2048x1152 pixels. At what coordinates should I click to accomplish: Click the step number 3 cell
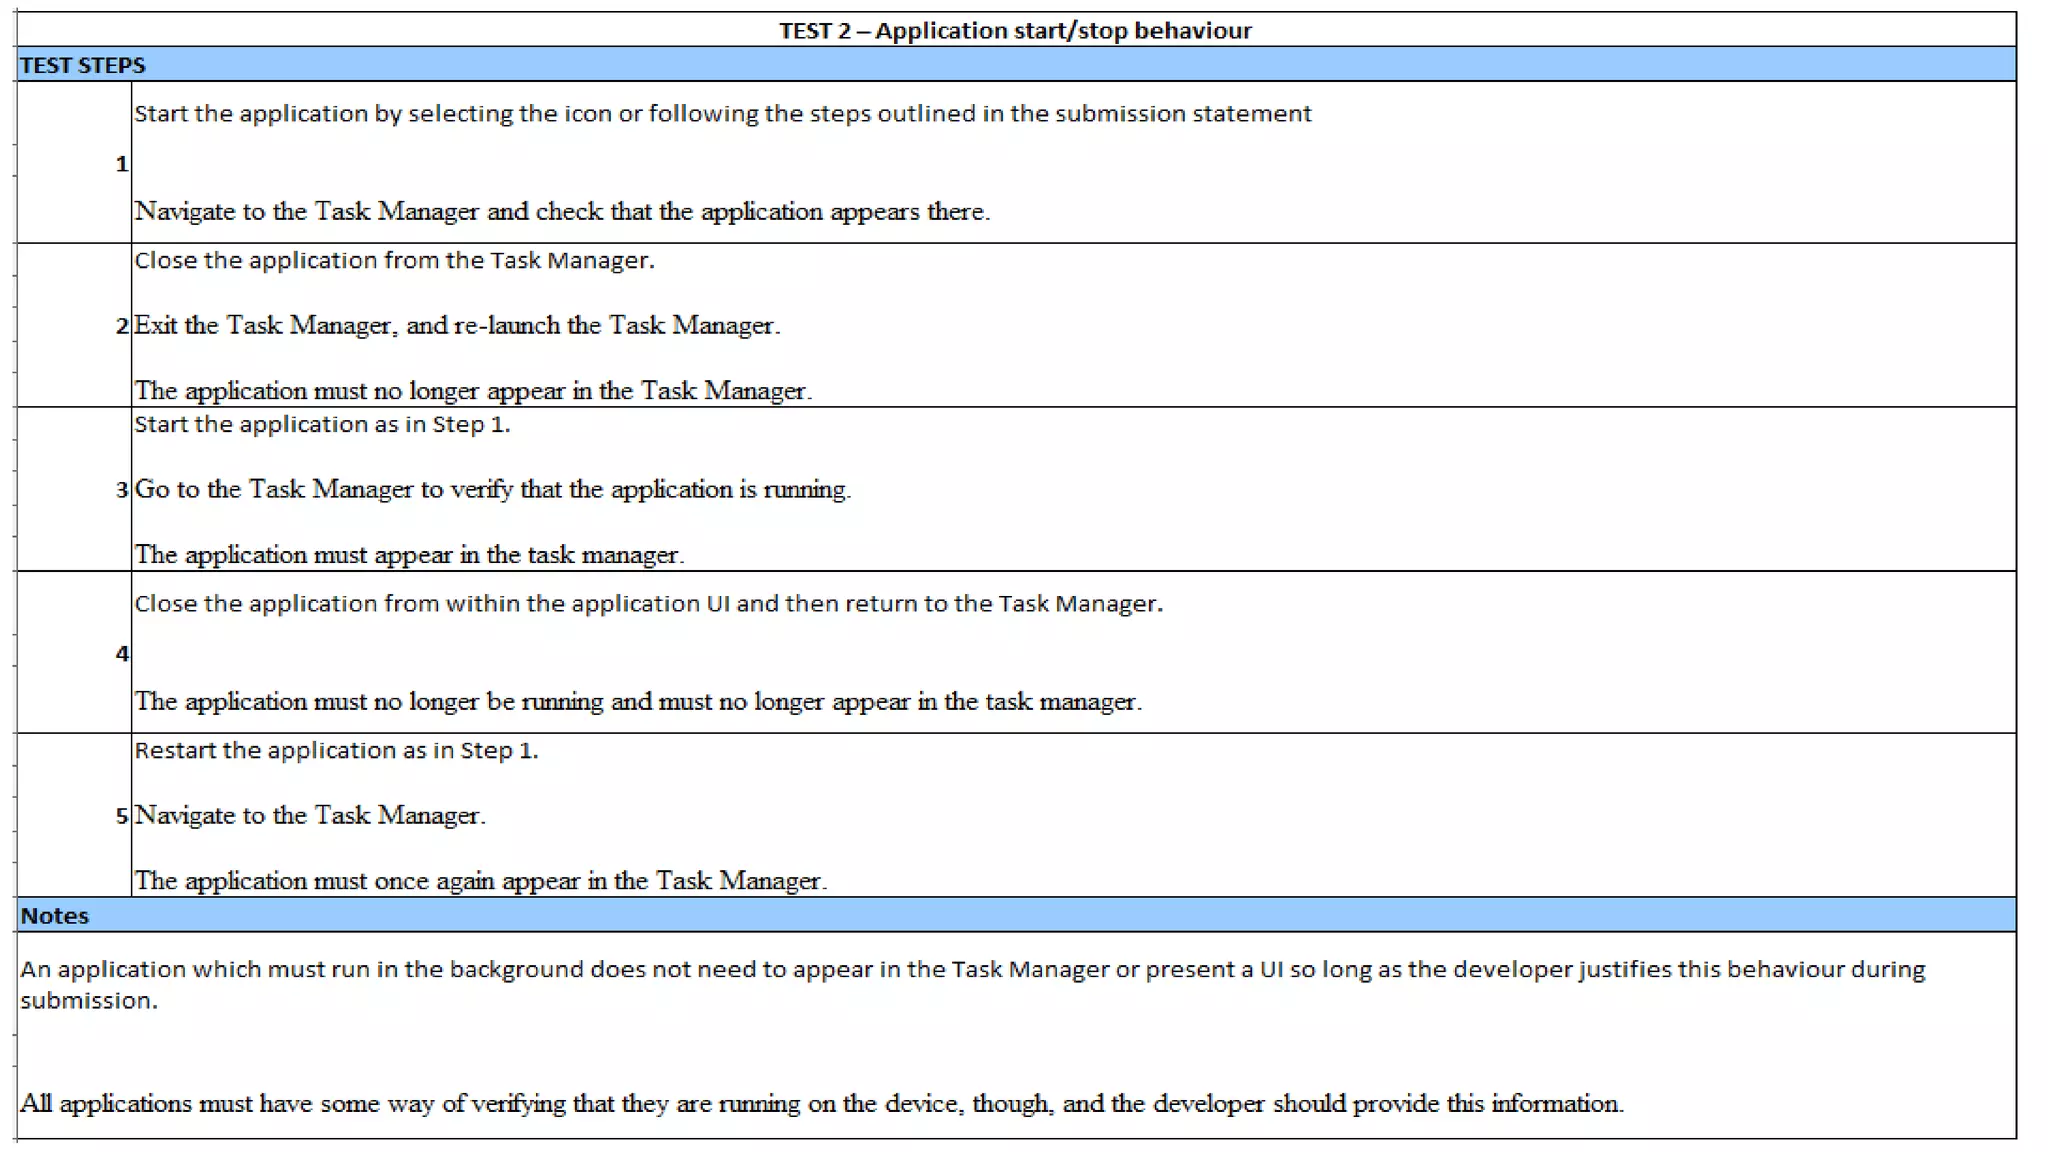click(x=121, y=490)
